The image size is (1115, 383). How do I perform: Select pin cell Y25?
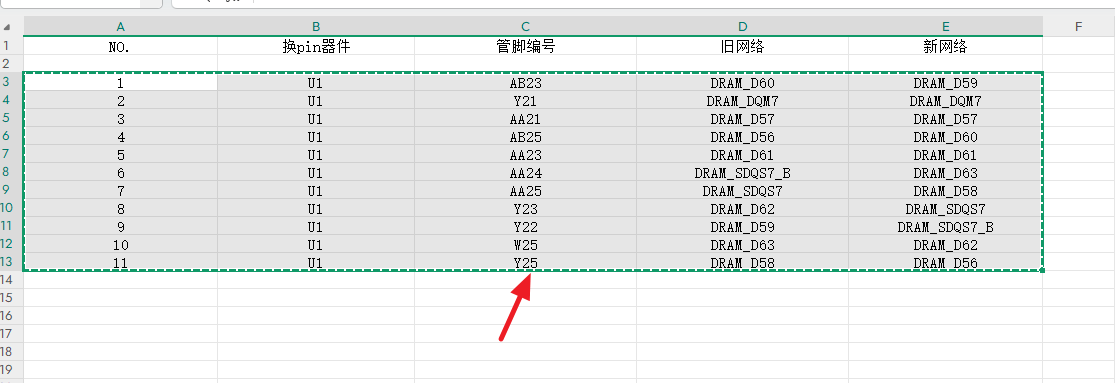tap(526, 263)
